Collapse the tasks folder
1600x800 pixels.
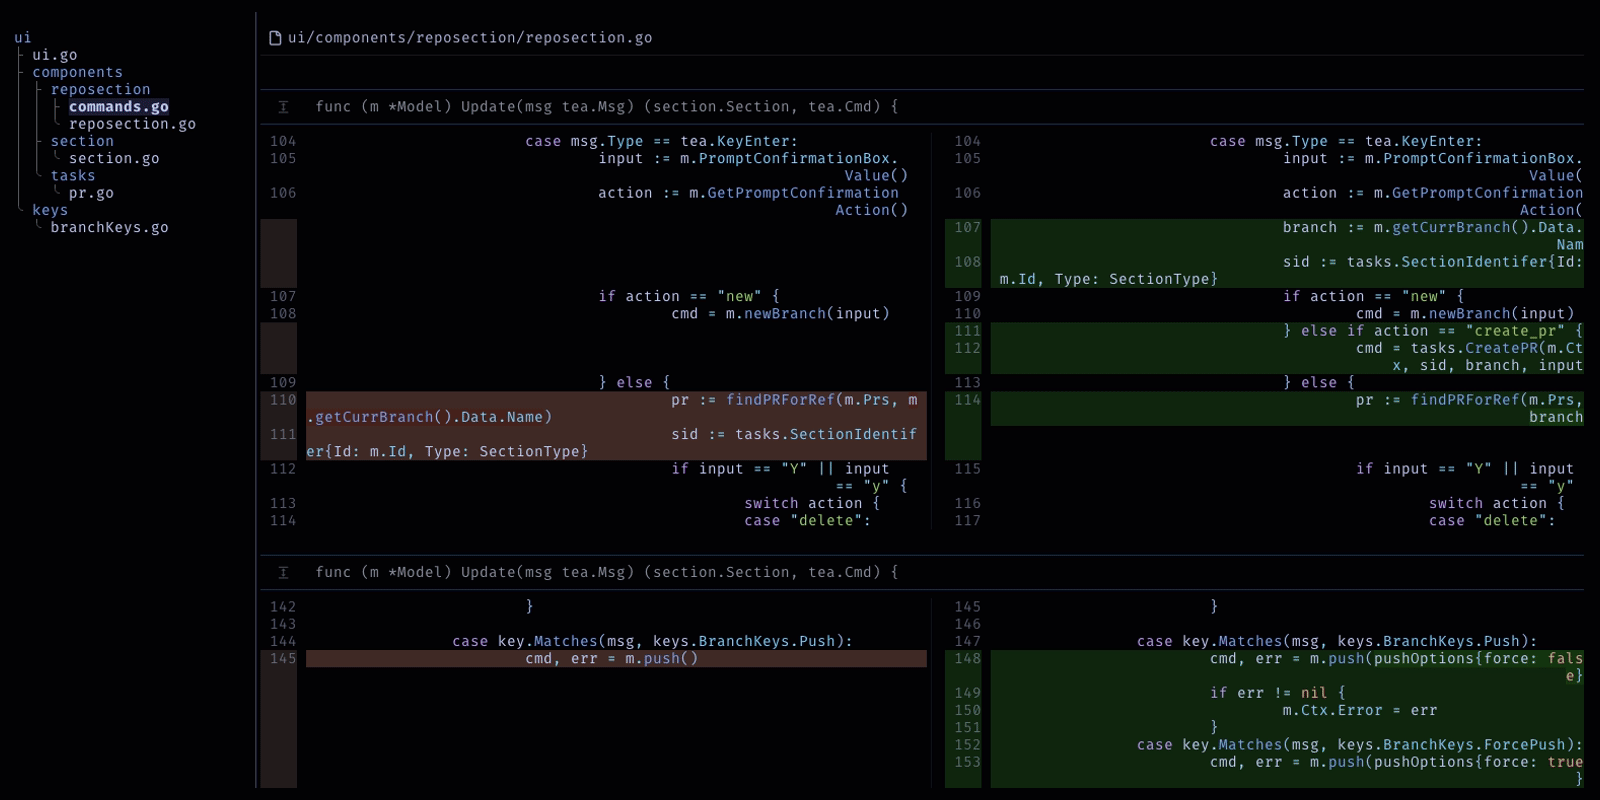pos(73,176)
